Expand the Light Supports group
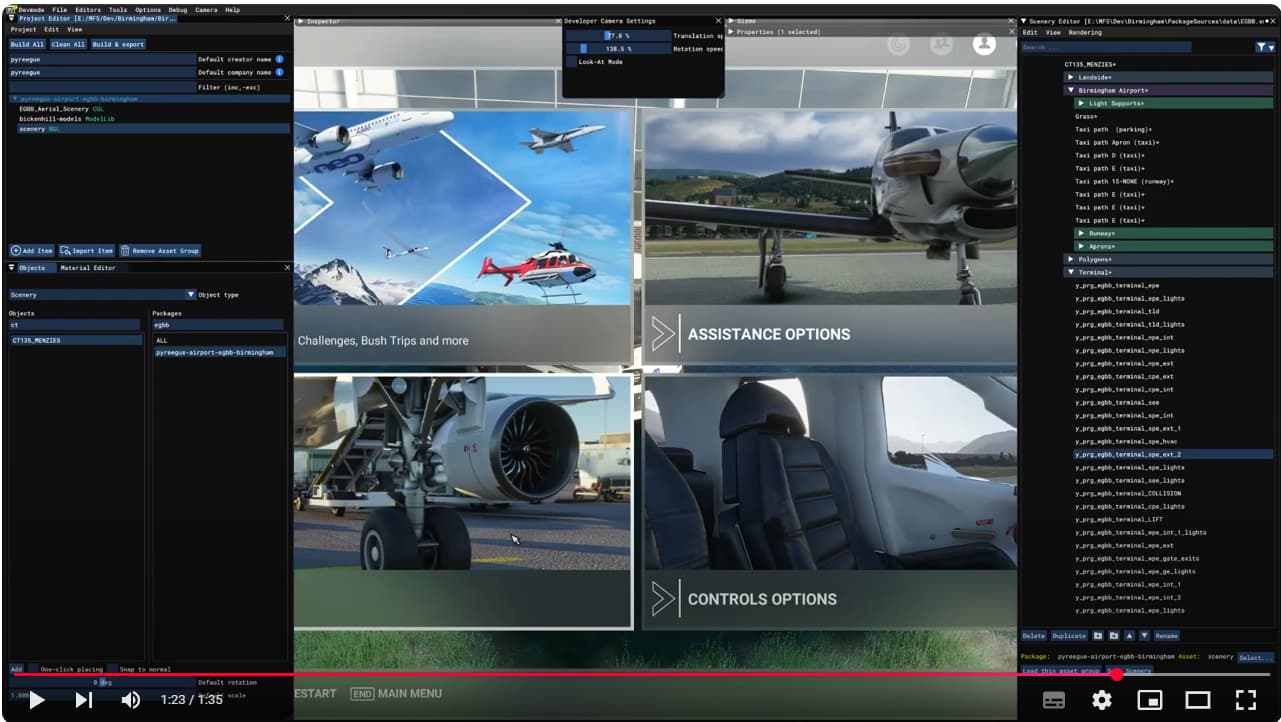1281x722 pixels. pos(1081,103)
